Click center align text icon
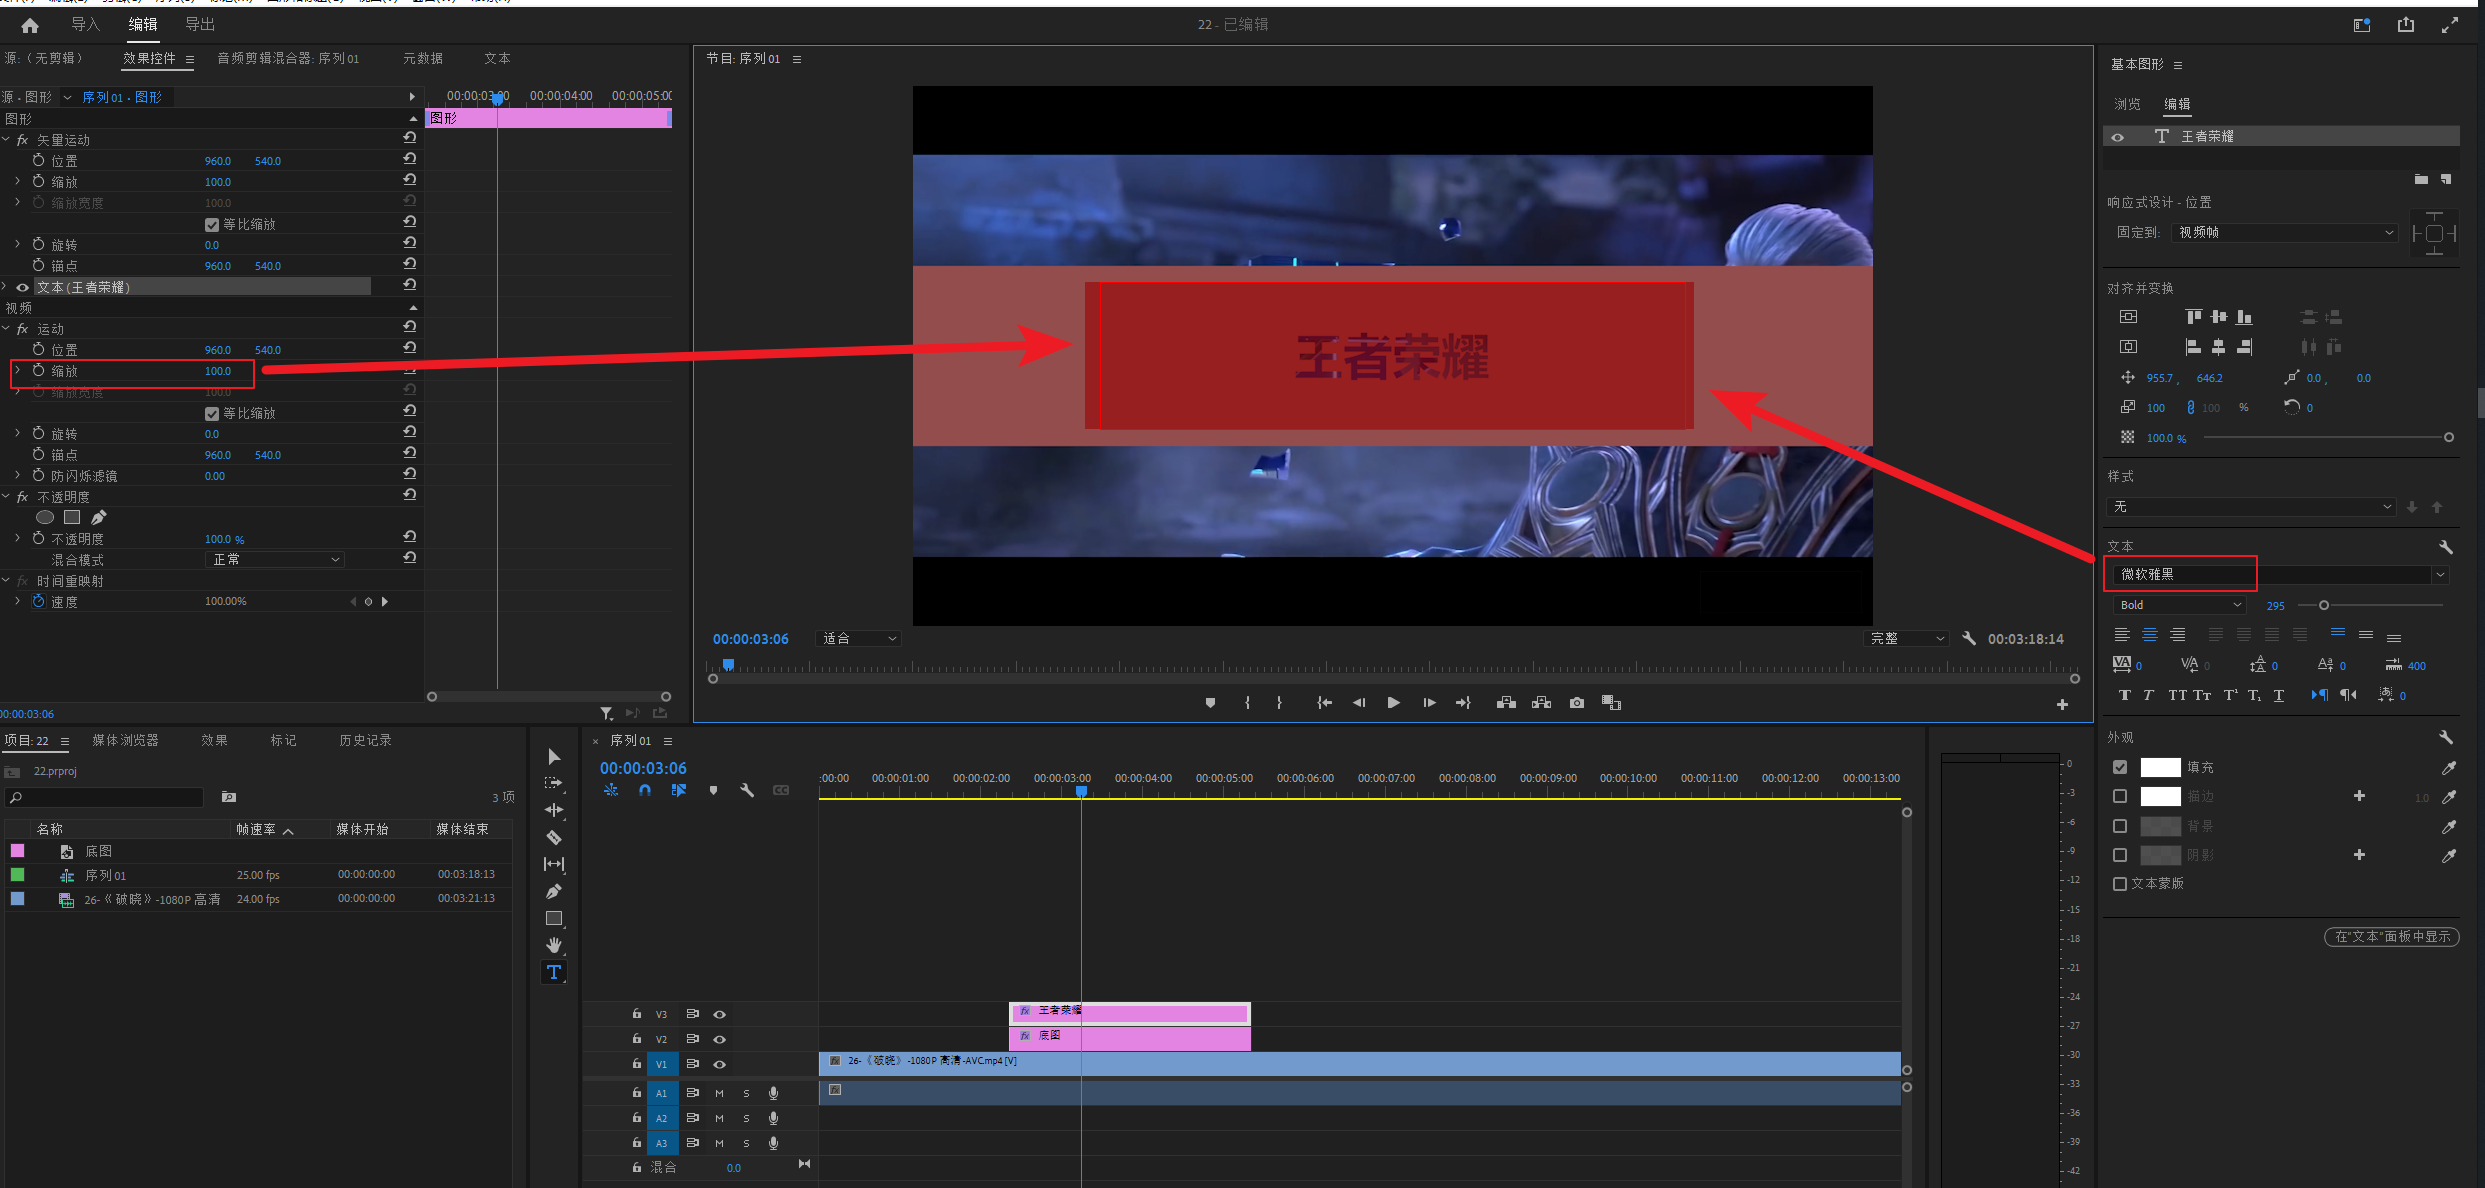 (2150, 635)
